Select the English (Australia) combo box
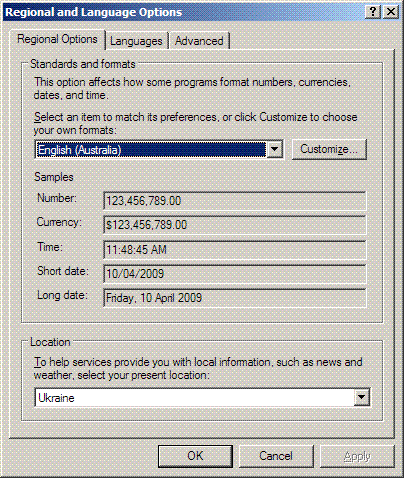This screenshot has width=404, height=478. [159, 149]
